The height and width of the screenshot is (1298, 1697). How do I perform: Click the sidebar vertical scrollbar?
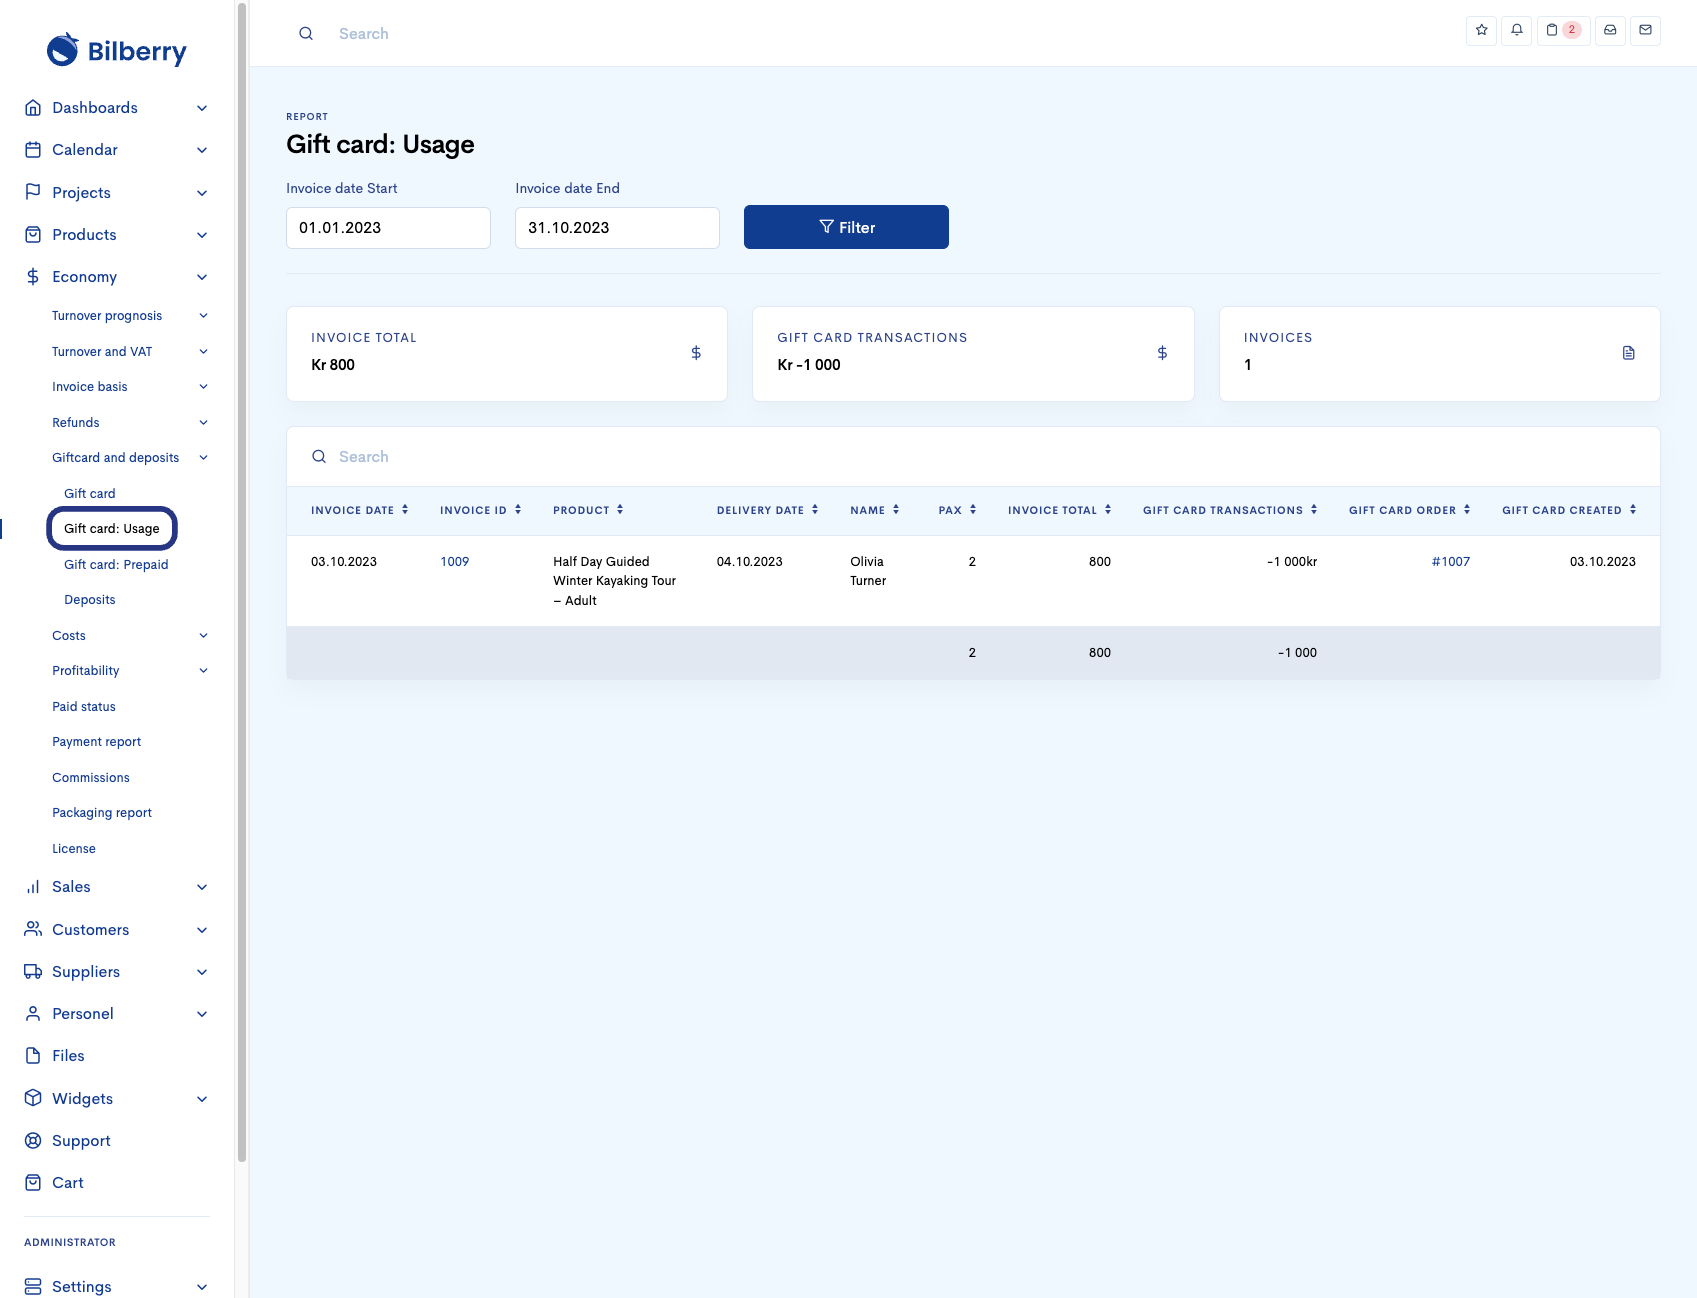tap(242, 580)
